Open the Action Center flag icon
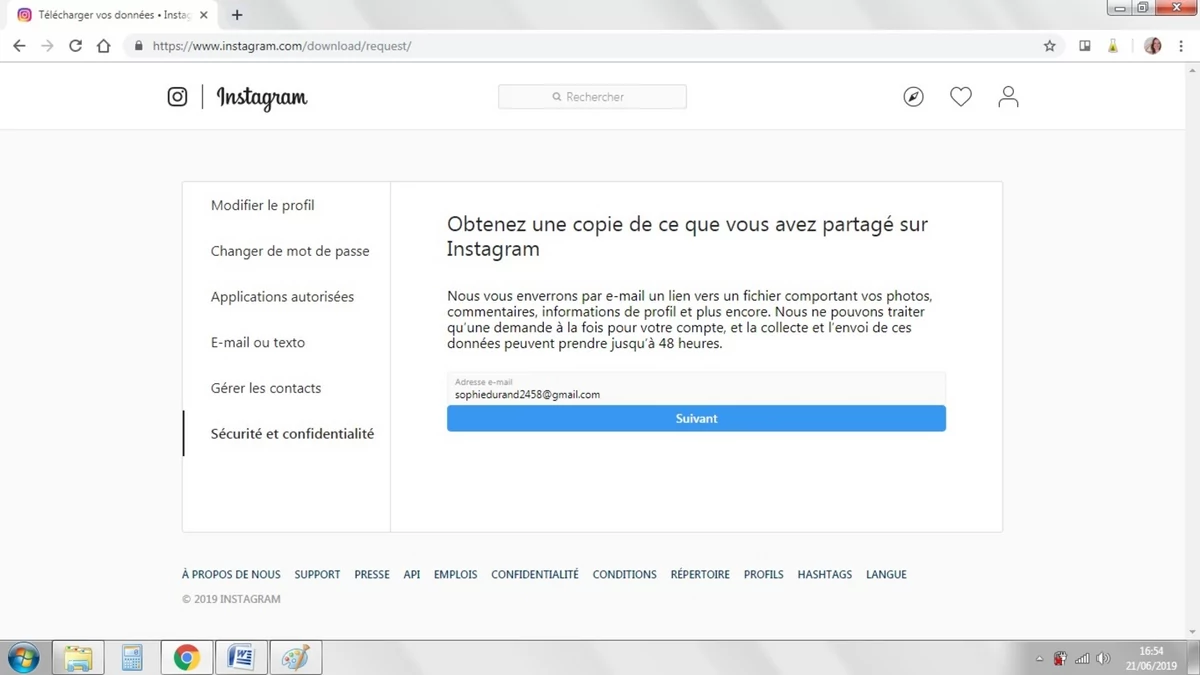 [1060, 659]
